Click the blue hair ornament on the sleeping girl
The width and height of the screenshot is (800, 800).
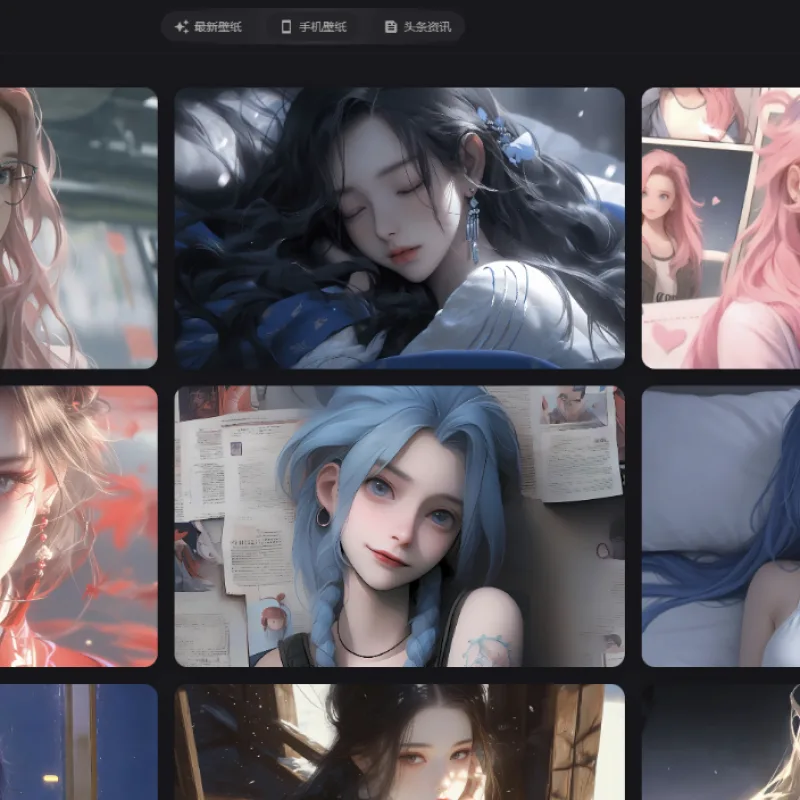[504, 135]
